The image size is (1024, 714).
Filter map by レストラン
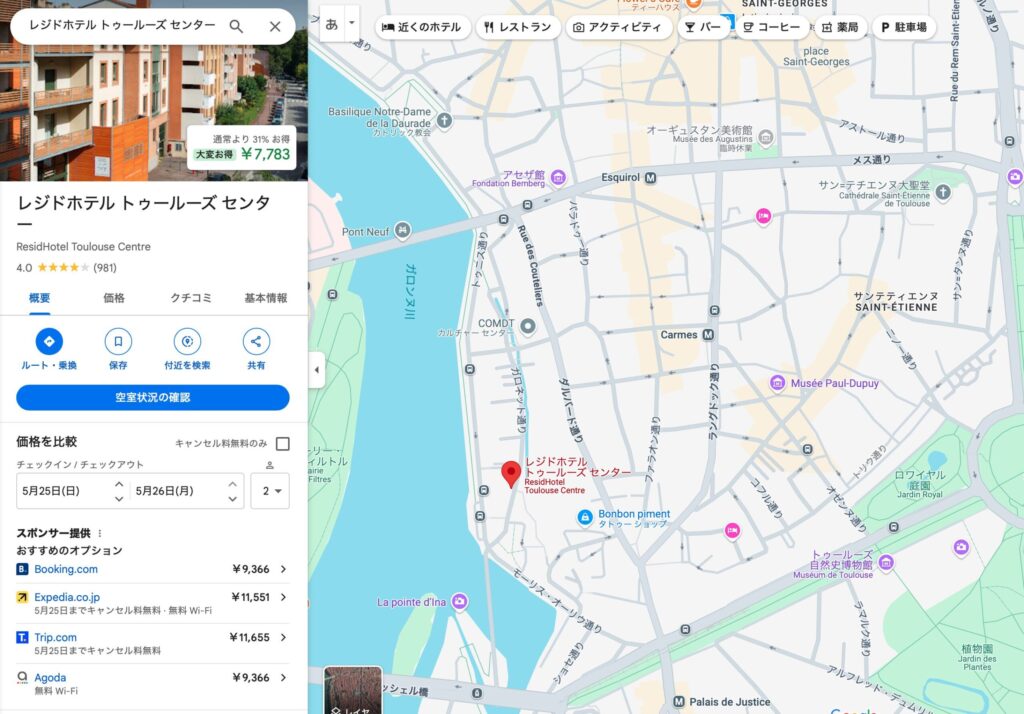518,27
